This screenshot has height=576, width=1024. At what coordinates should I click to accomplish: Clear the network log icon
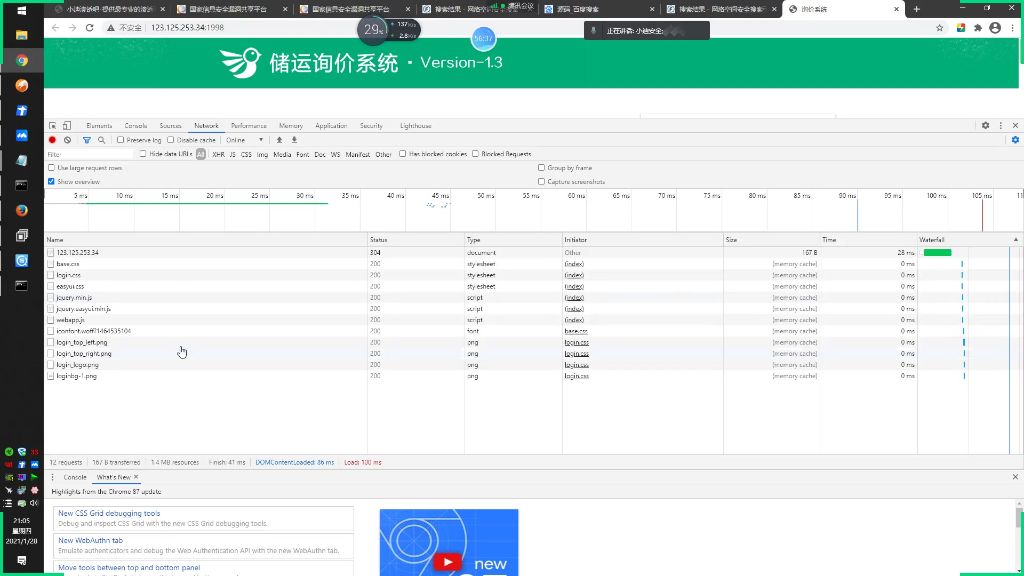pyautogui.click(x=67, y=140)
